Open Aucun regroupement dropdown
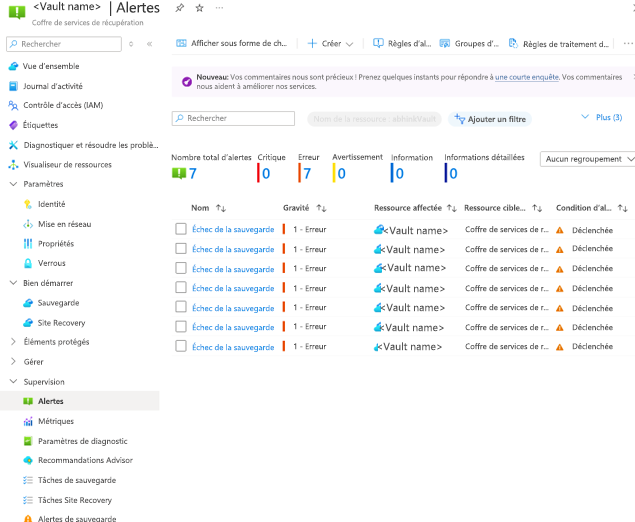The width and height of the screenshot is (635, 522). tap(588, 159)
